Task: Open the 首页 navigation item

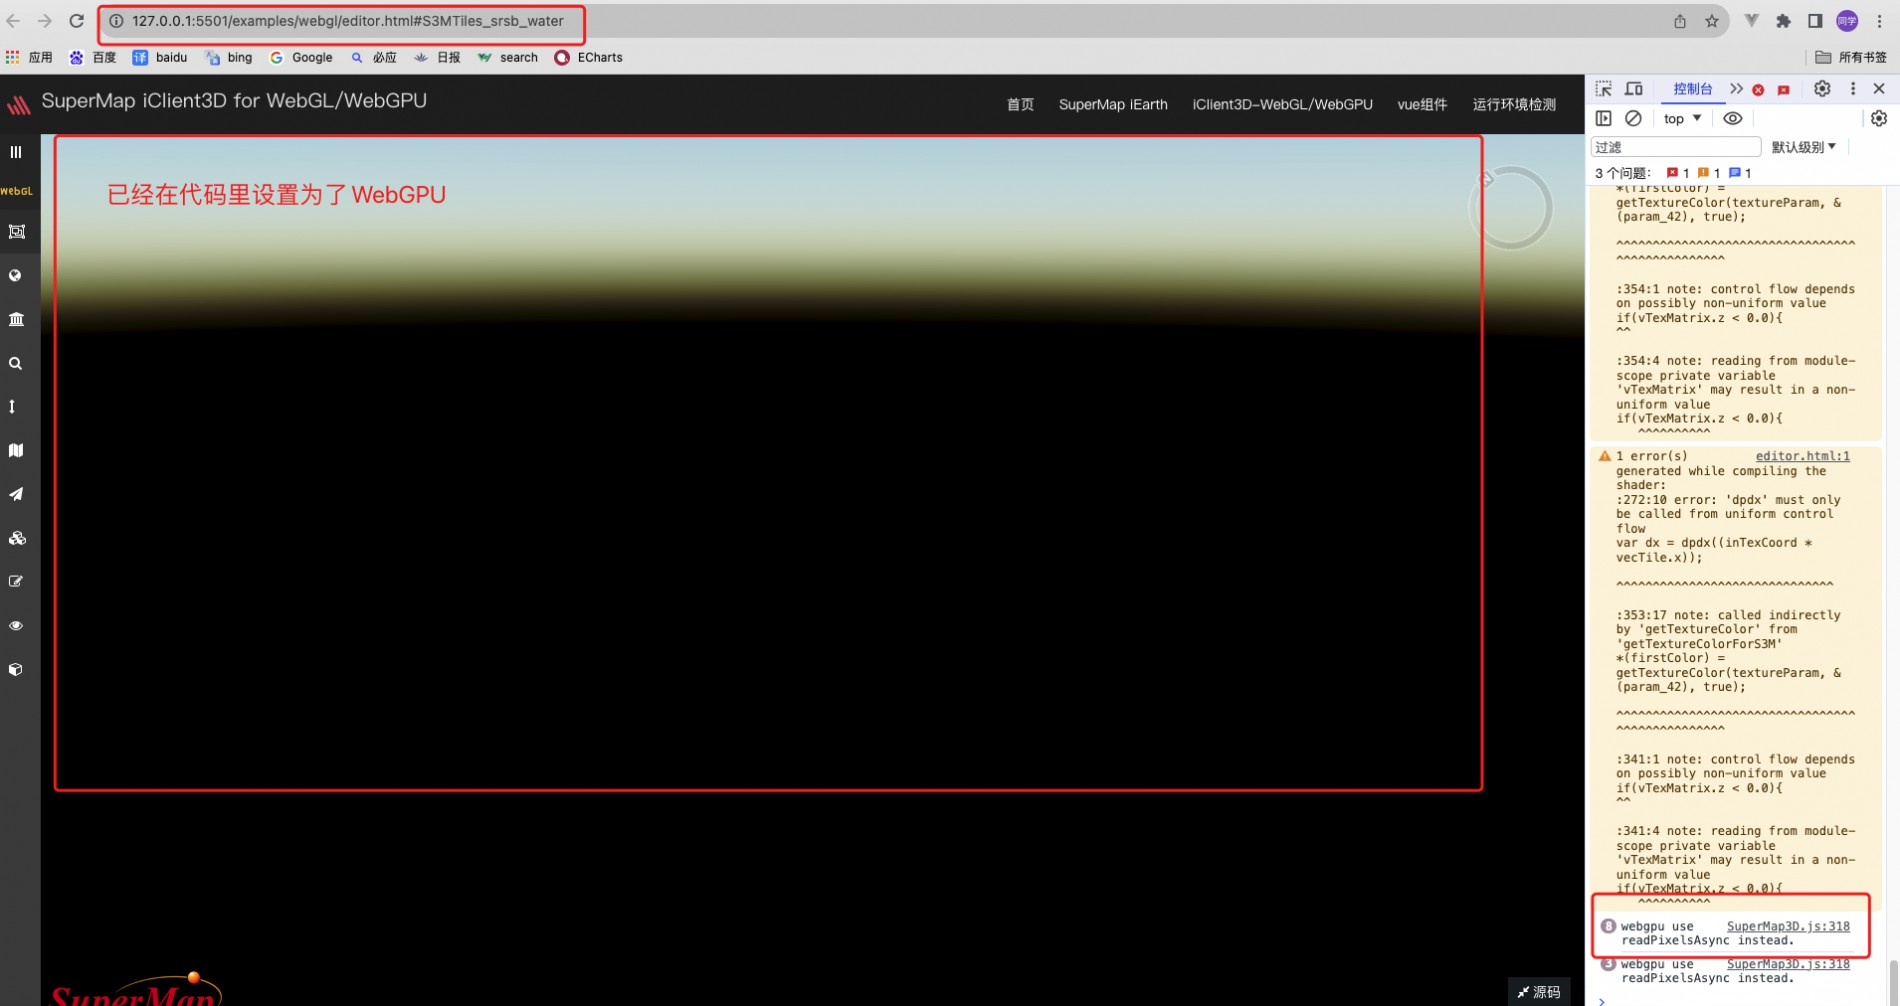Action: [x=1020, y=104]
